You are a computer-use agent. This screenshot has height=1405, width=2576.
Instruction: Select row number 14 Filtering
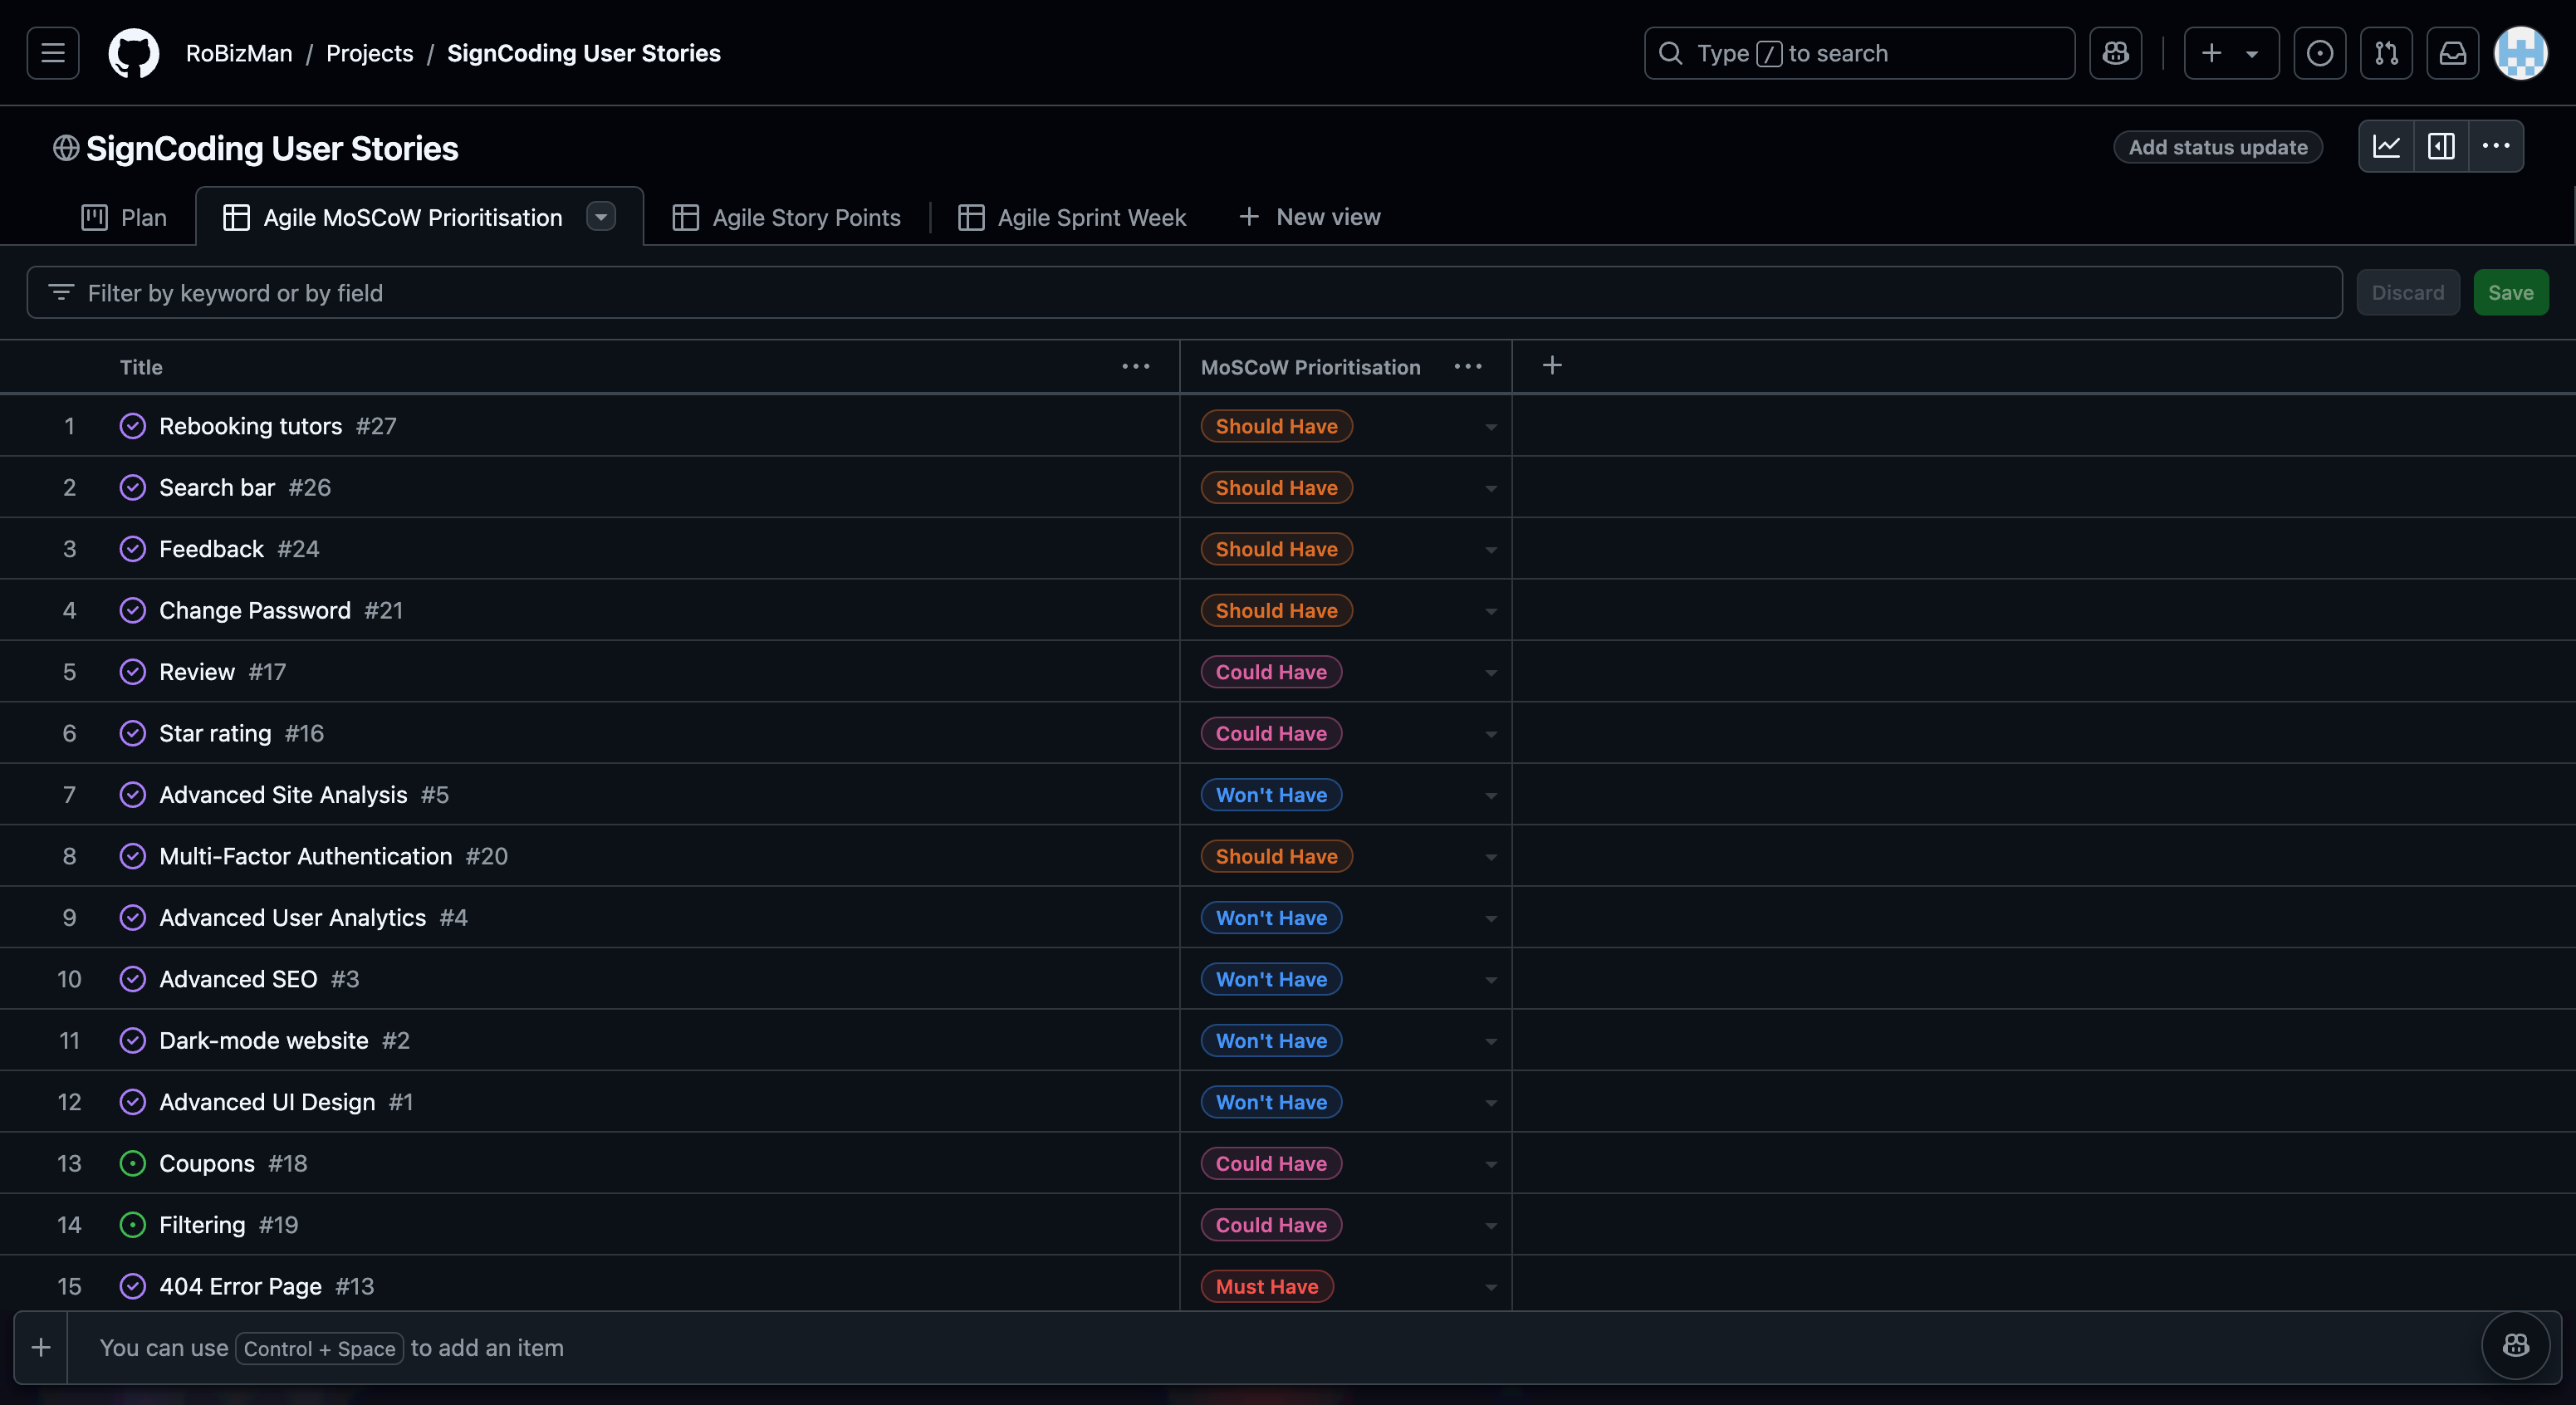pos(69,1225)
